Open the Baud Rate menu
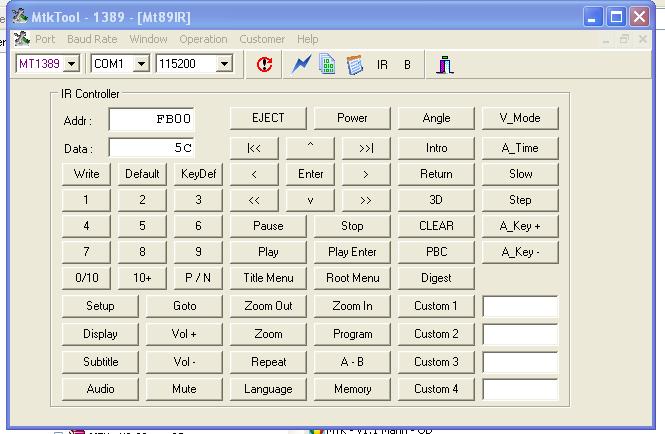The height and width of the screenshot is (434, 665). pos(92,39)
